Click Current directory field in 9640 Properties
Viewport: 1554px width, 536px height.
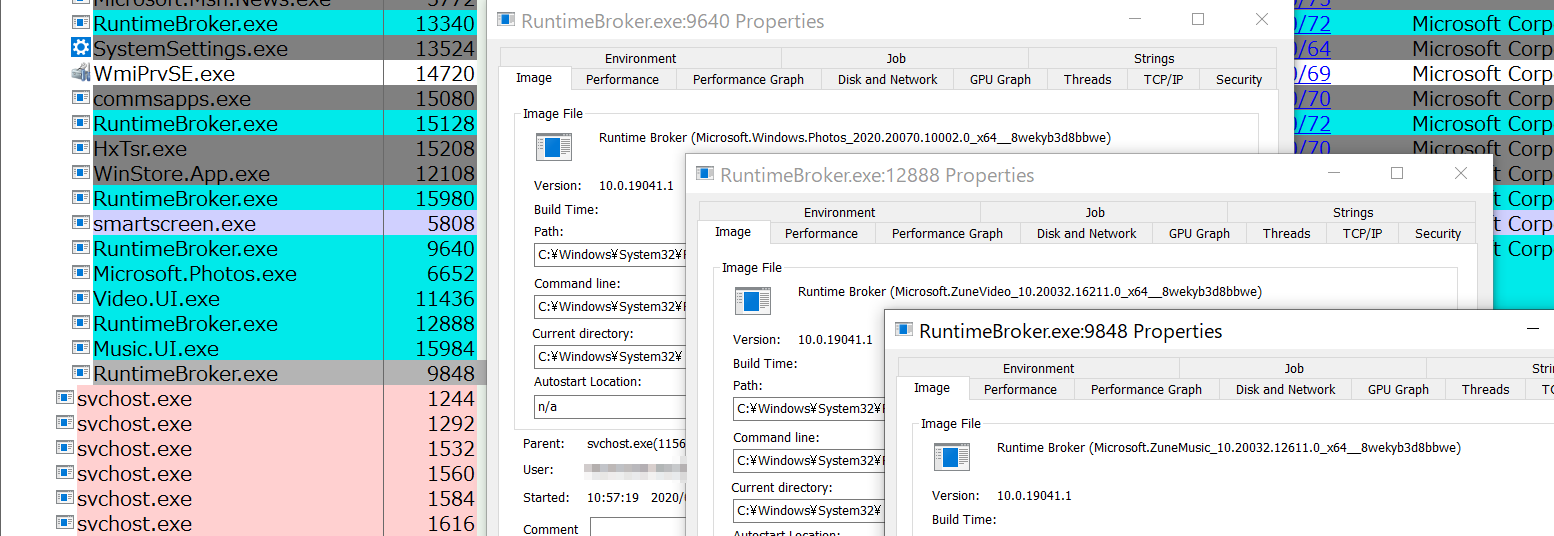pos(609,356)
